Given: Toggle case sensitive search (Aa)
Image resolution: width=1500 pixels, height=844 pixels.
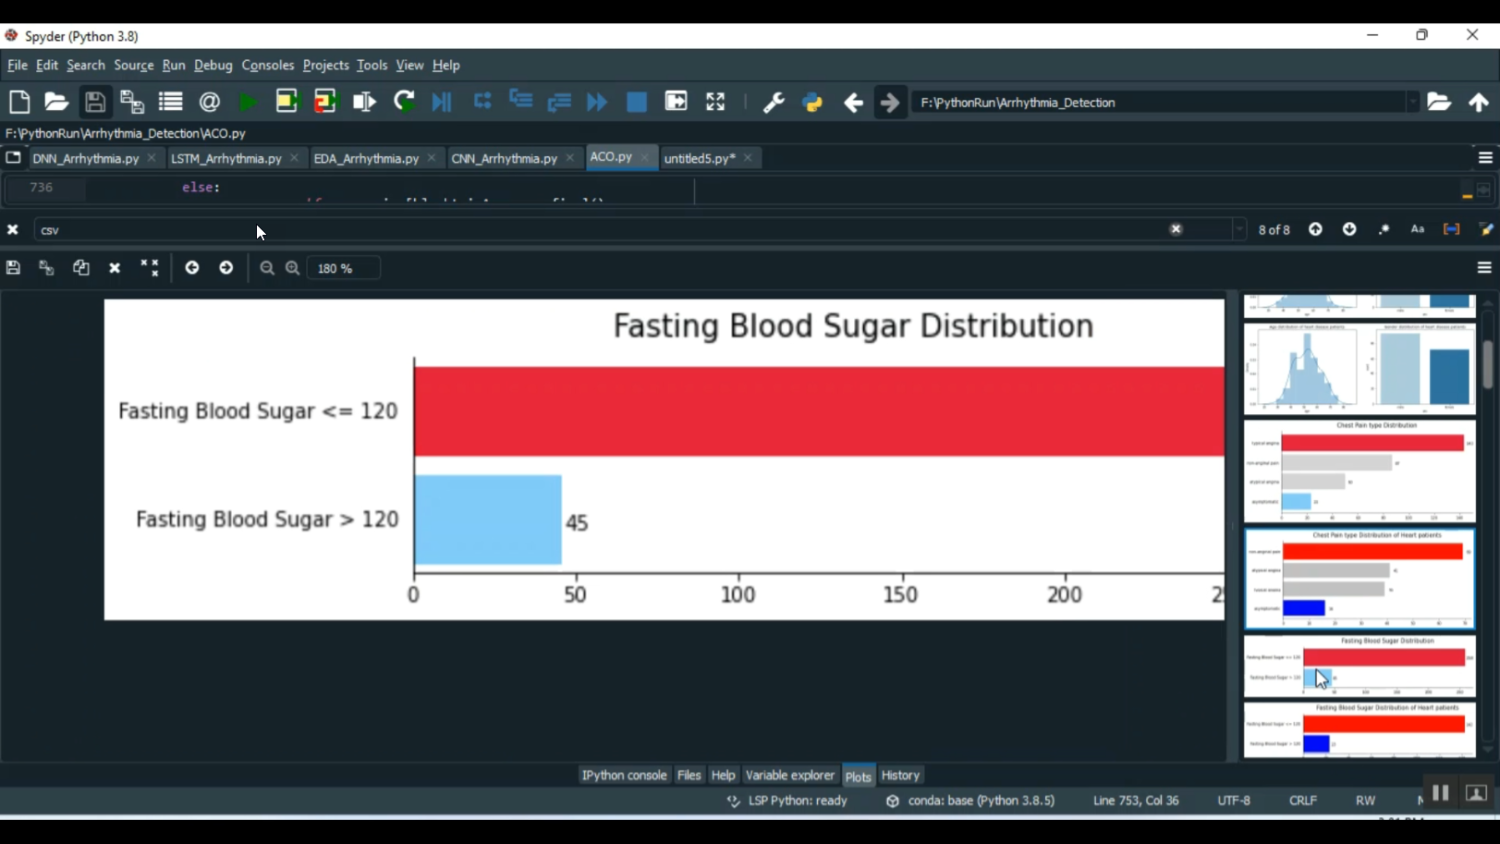Looking at the screenshot, I should pyautogui.click(x=1417, y=230).
